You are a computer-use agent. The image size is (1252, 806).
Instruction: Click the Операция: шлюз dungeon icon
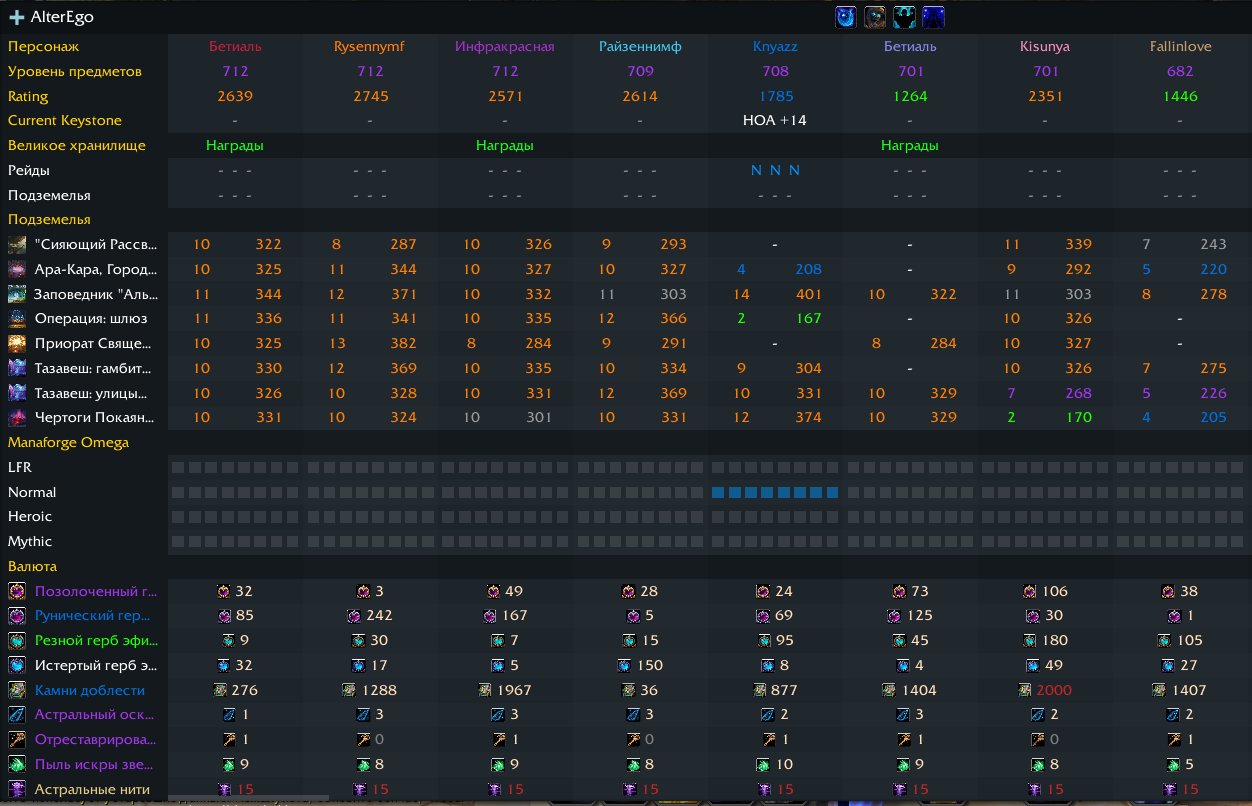click(17, 319)
